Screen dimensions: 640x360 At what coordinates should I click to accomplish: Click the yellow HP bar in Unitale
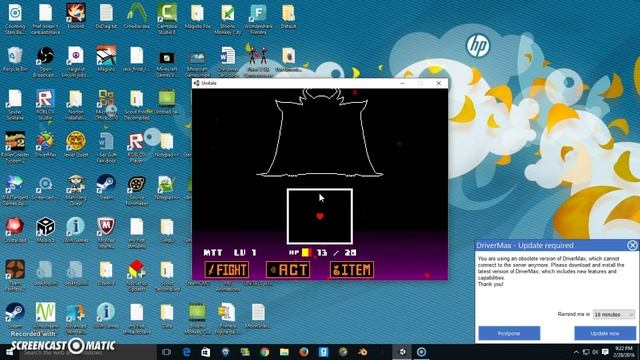pos(307,253)
